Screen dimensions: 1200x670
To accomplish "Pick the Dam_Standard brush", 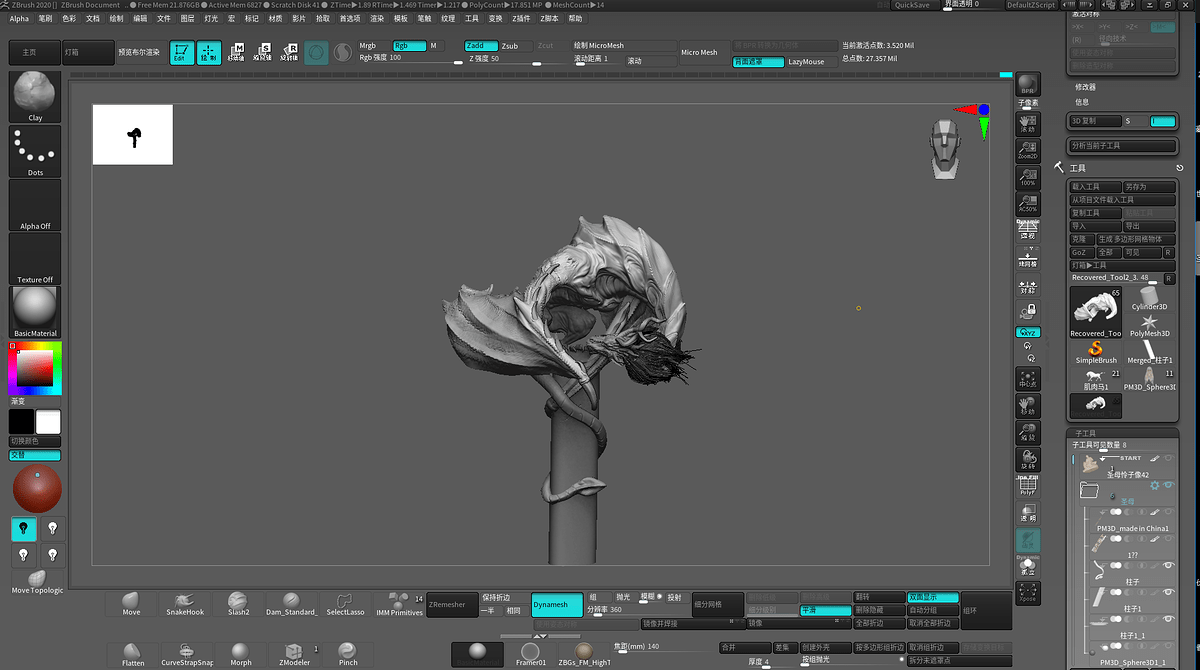I will [x=291, y=603].
